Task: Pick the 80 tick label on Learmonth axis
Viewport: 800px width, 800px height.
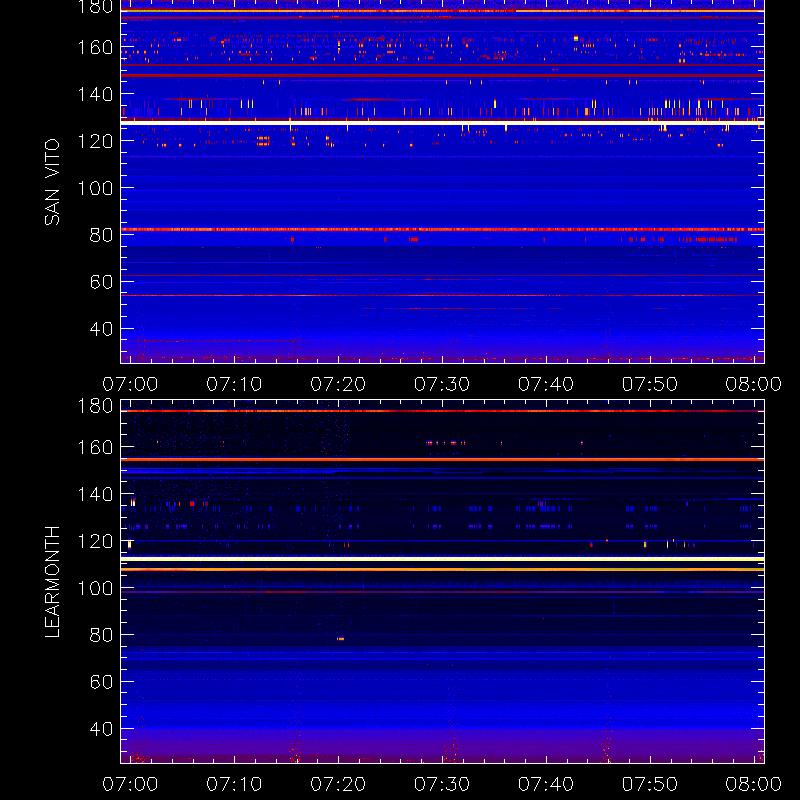Action: (x=101, y=635)
